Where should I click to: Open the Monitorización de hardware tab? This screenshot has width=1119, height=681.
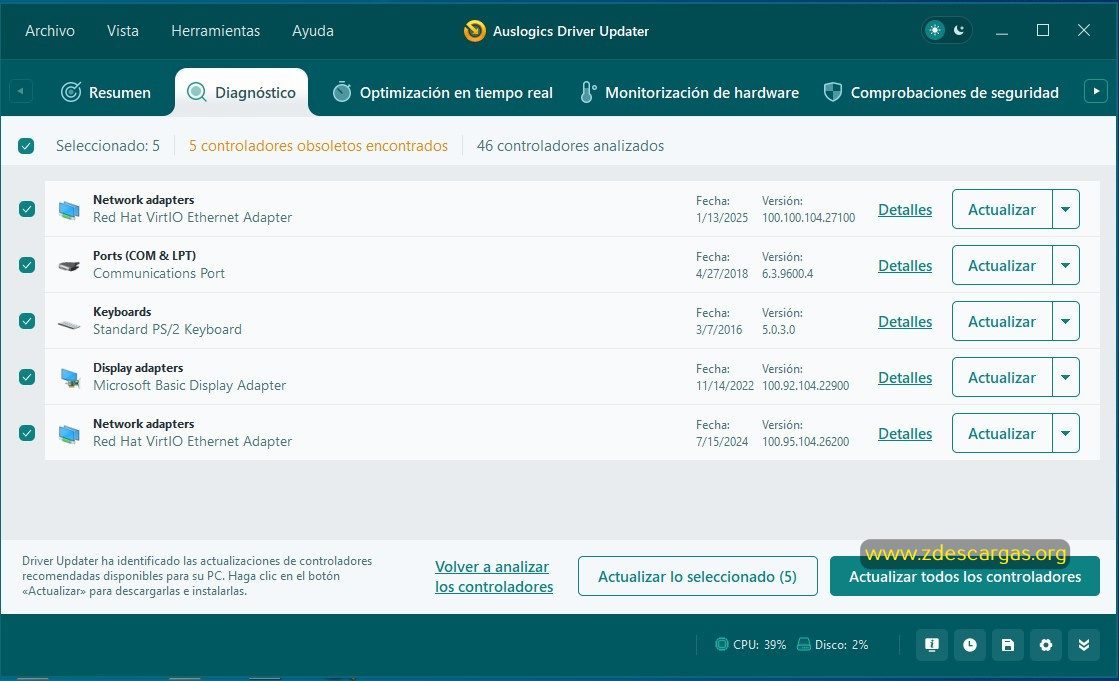(689, 92)
